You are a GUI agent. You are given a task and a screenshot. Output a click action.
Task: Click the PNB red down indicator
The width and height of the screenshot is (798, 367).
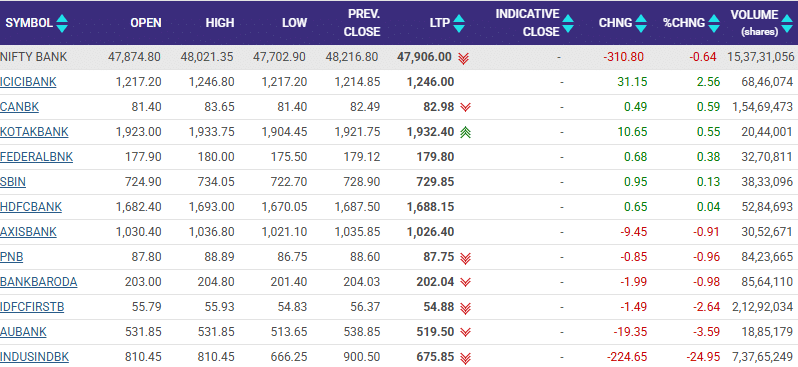465,258
